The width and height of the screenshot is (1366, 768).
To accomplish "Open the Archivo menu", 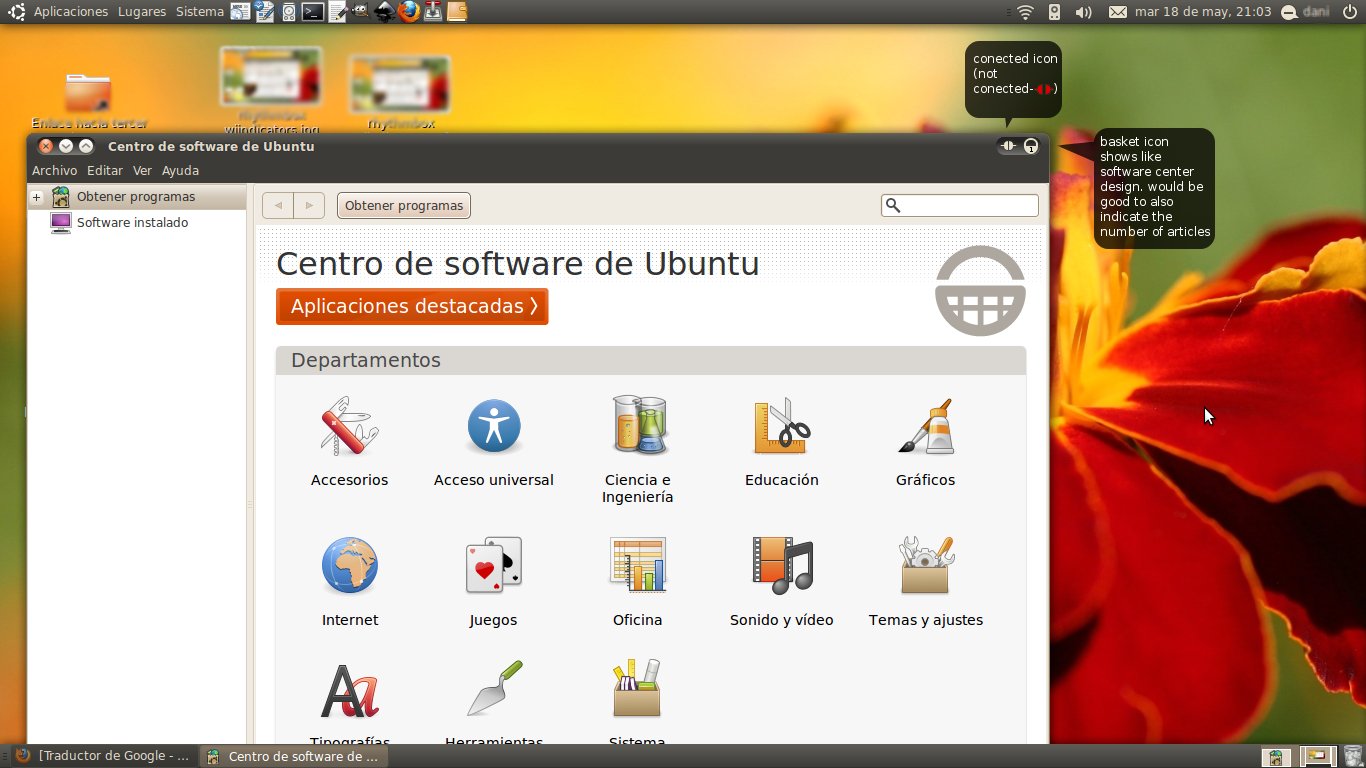I will click(x=54, y=171).
